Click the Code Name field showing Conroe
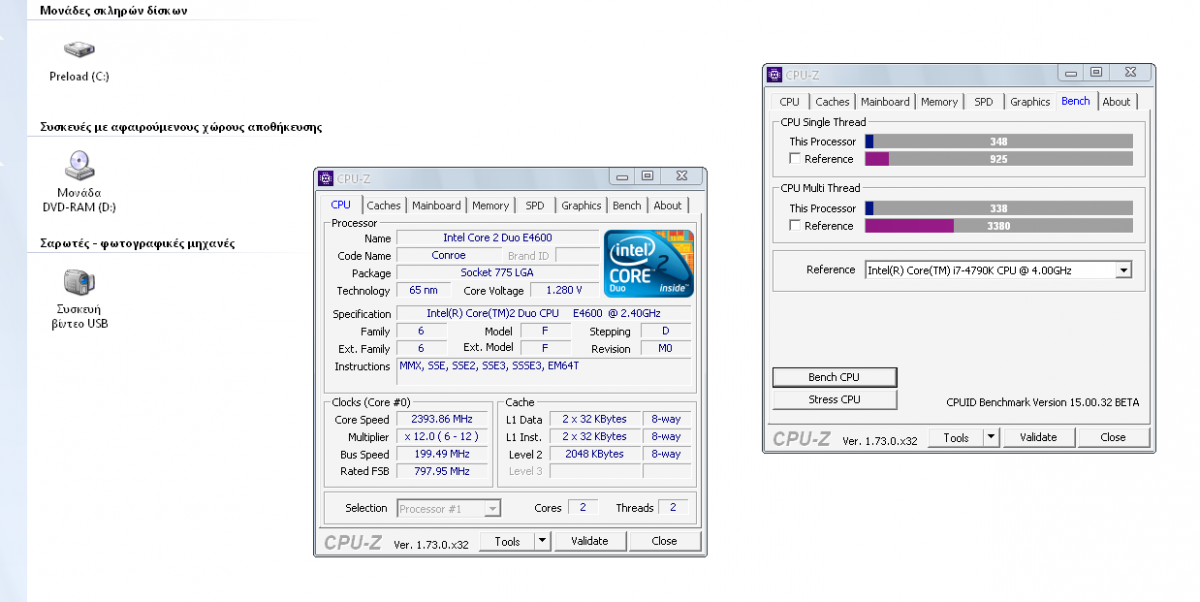 448,256
